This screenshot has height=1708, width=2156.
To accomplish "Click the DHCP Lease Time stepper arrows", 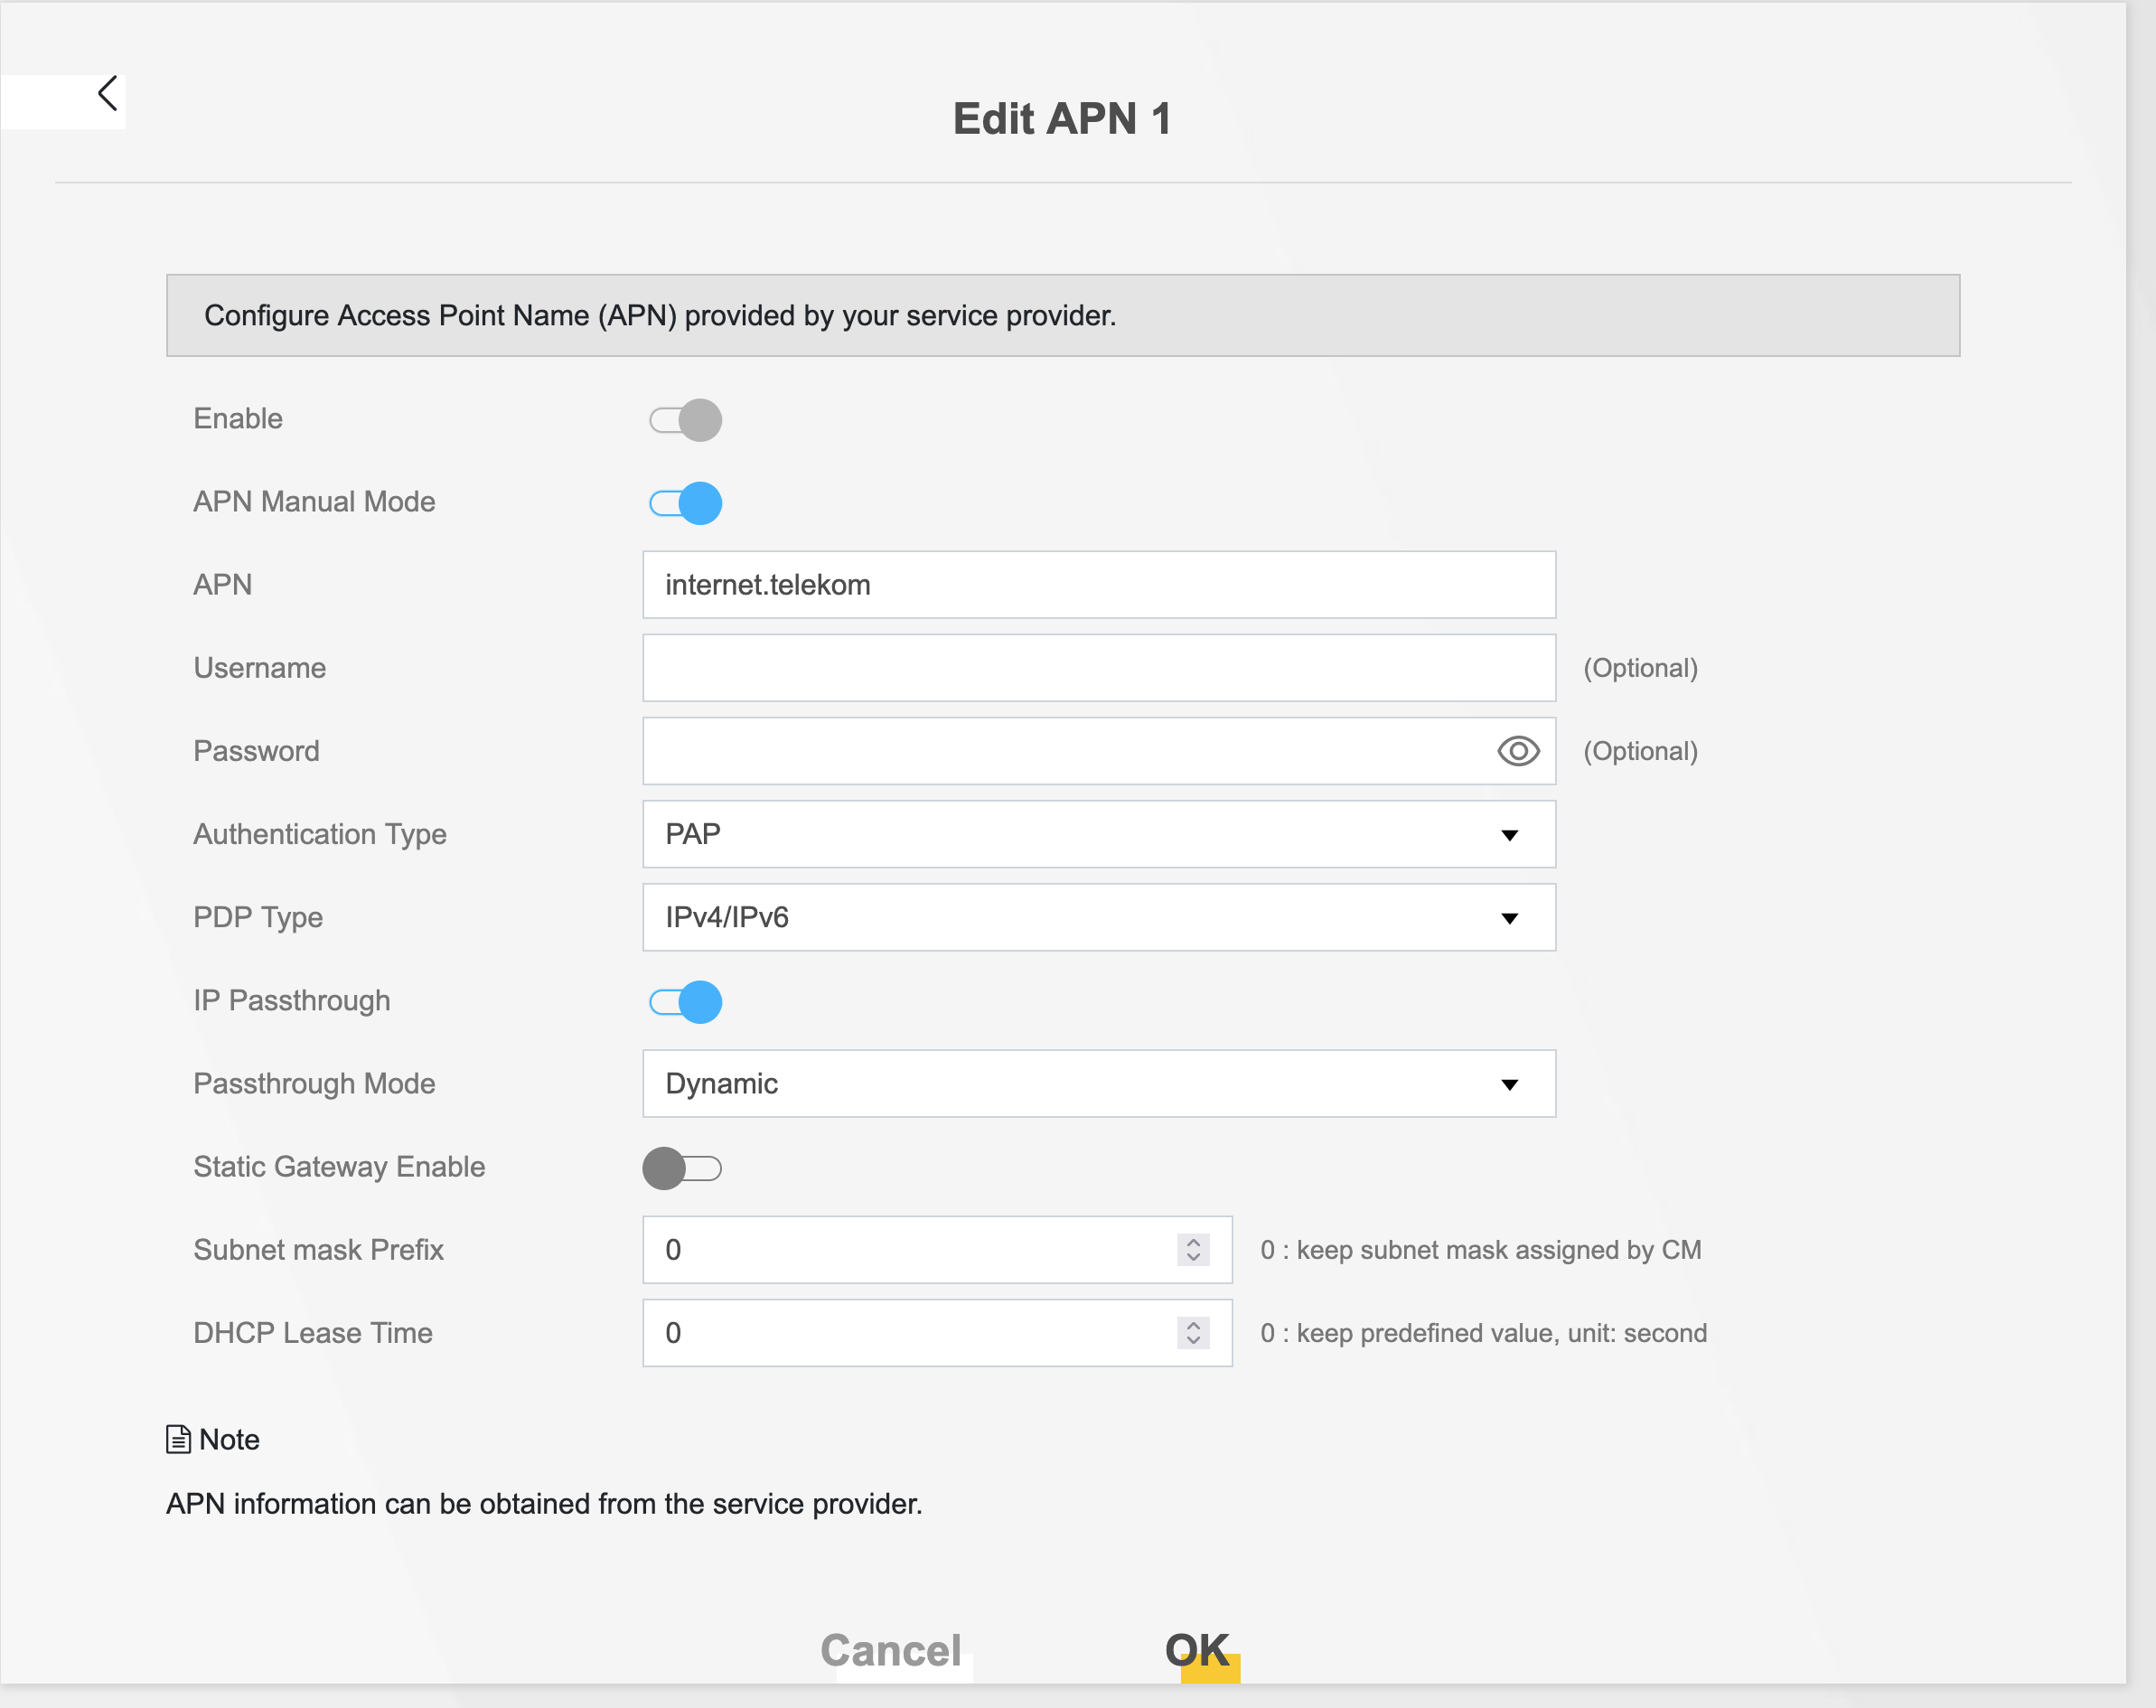I will (1193, 1333).
